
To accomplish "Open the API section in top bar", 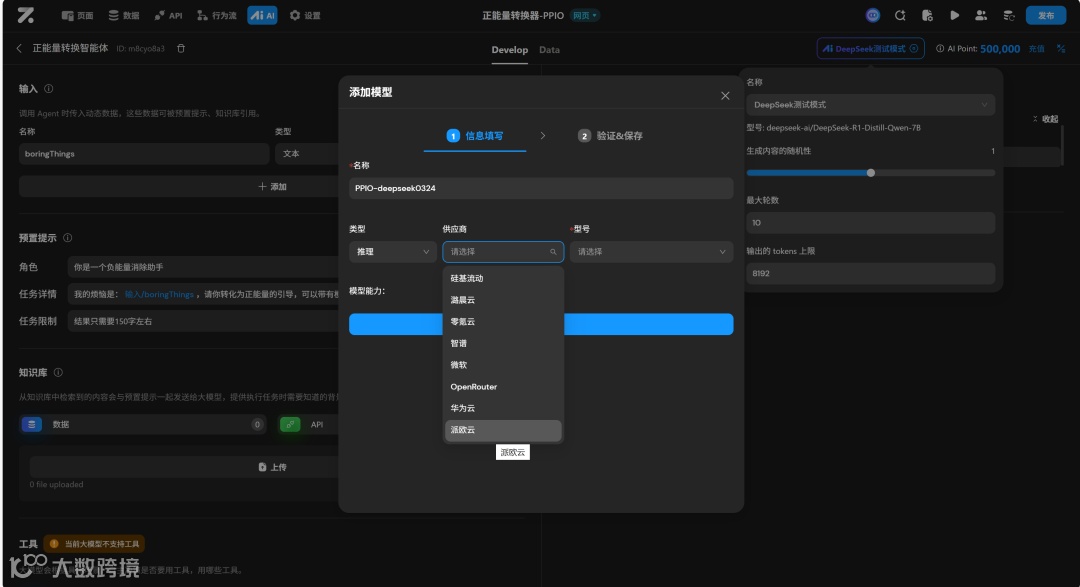I will point(169,15).
